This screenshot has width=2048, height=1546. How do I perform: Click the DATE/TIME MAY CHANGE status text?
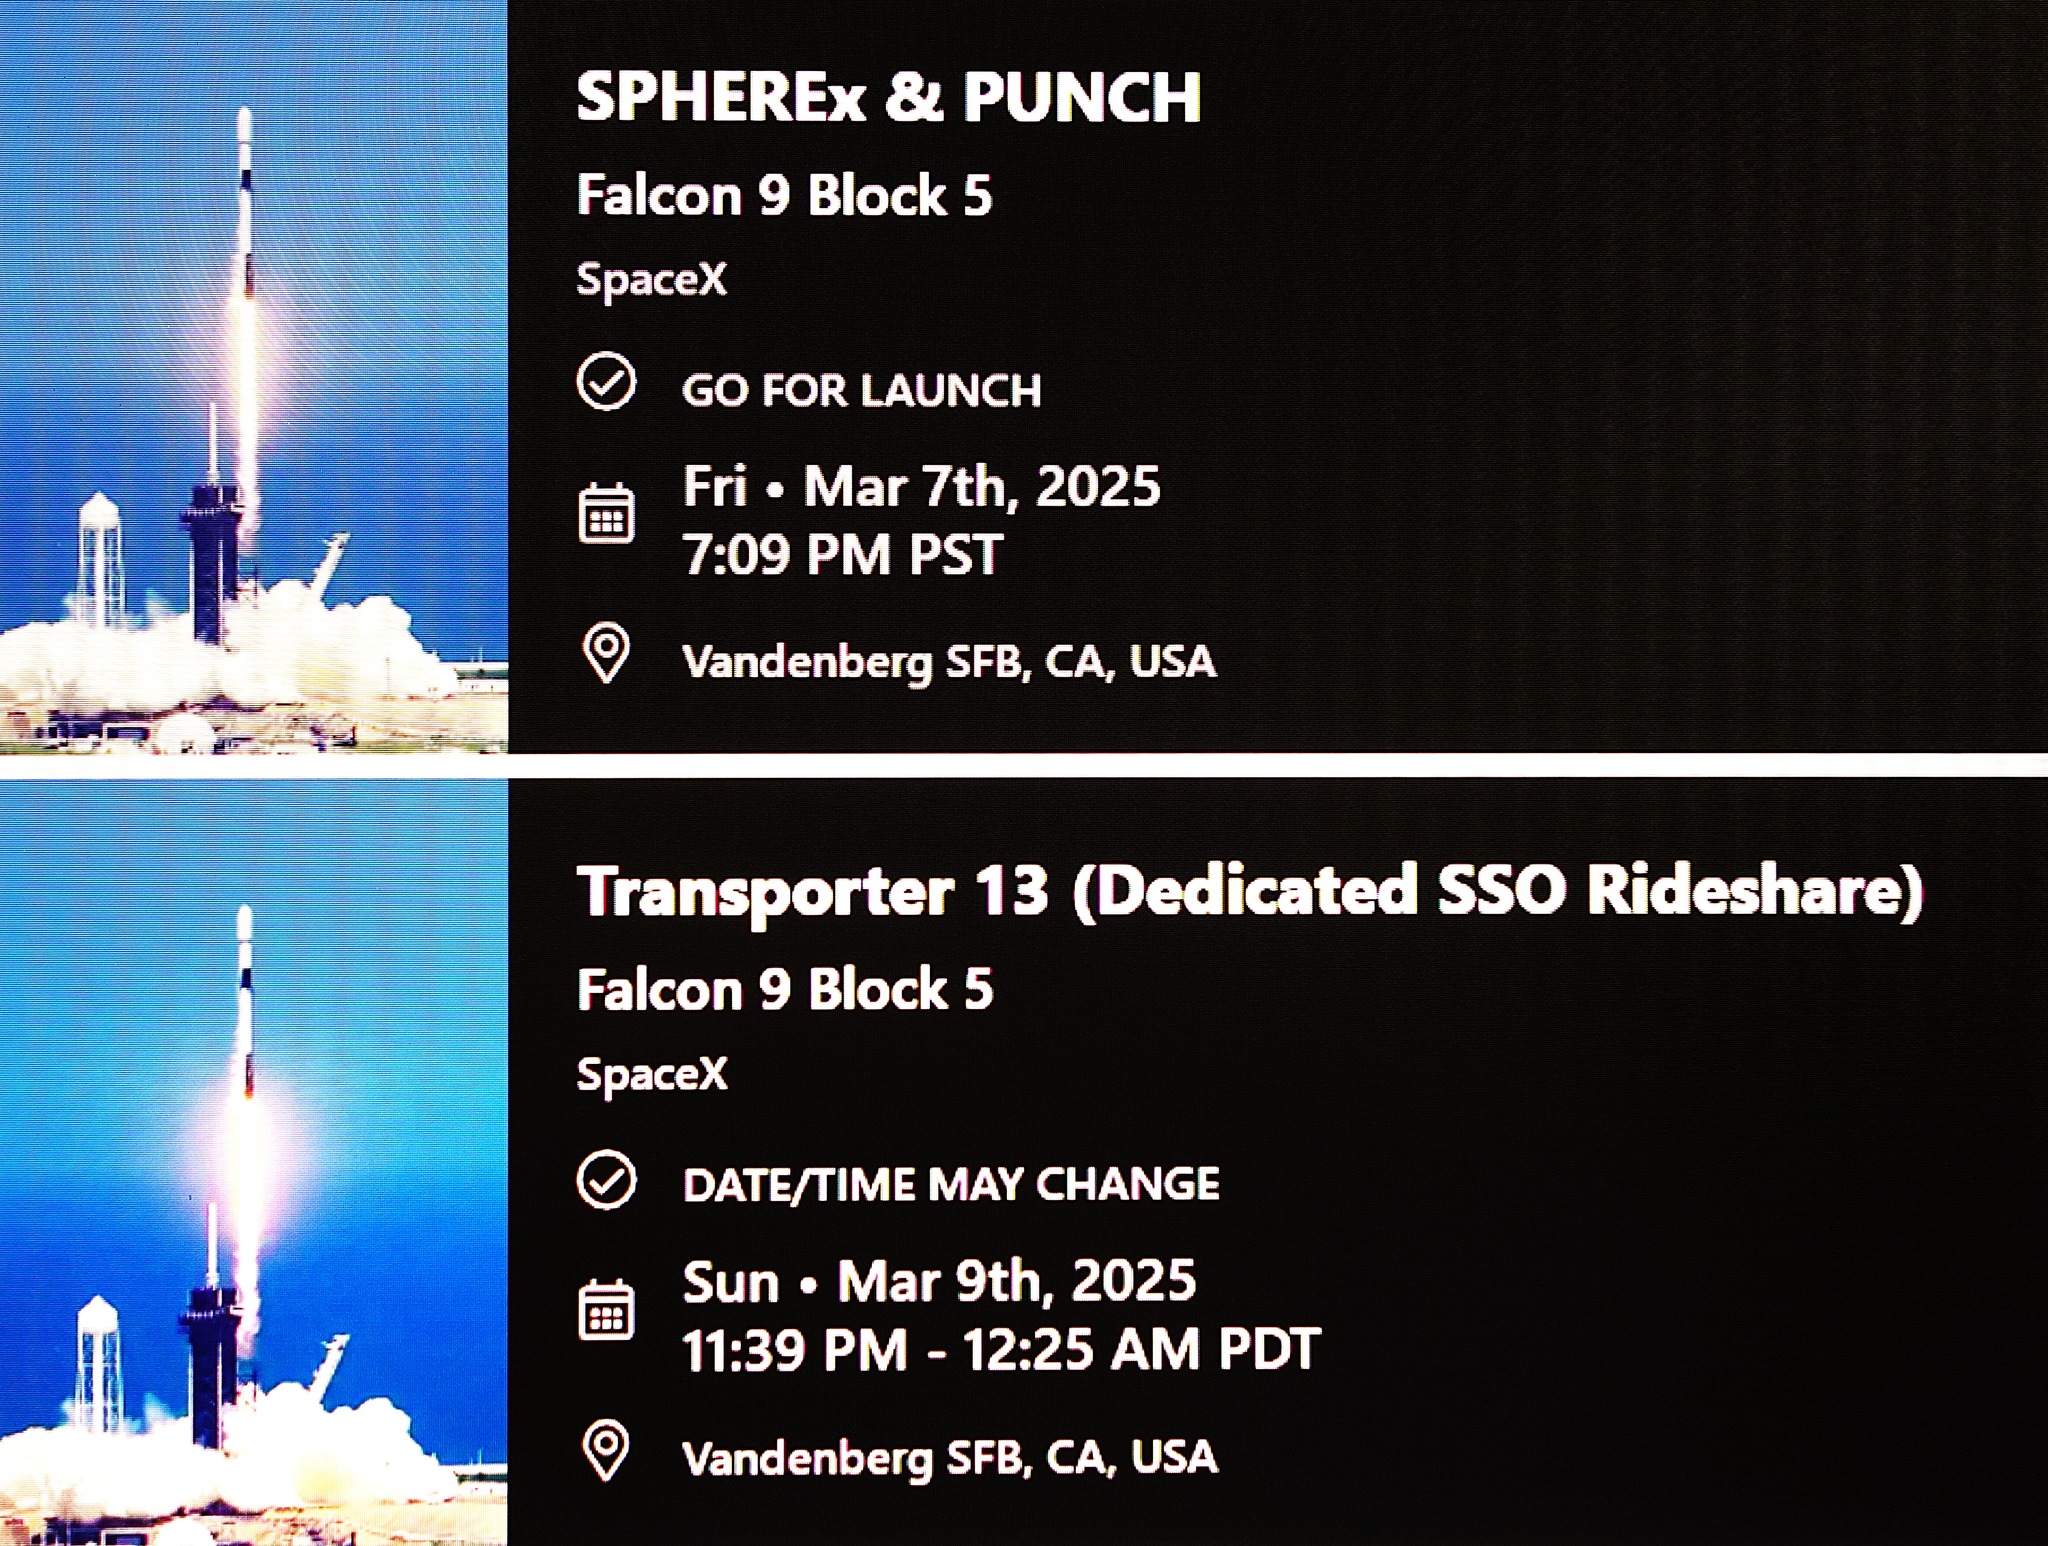point(951,1185)
